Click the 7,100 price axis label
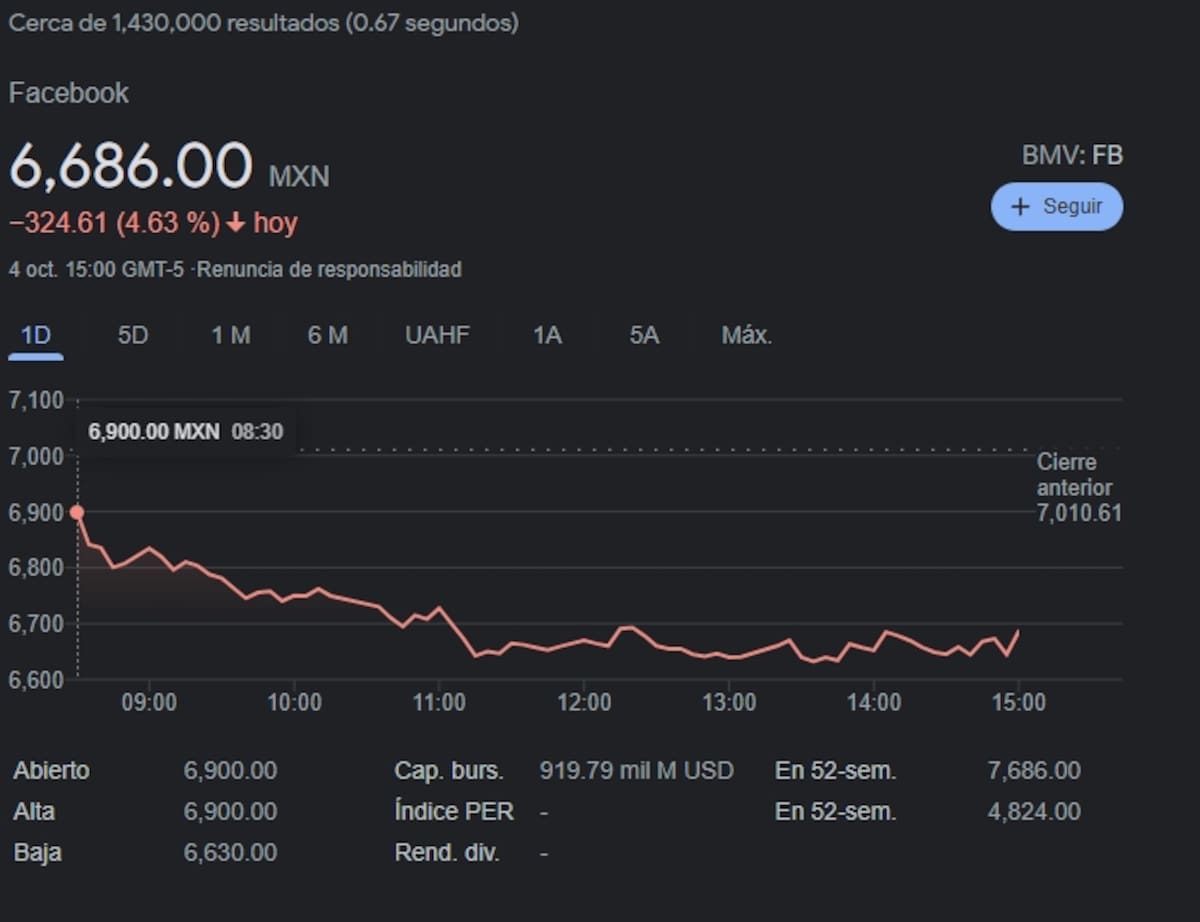 click(36, 401)
